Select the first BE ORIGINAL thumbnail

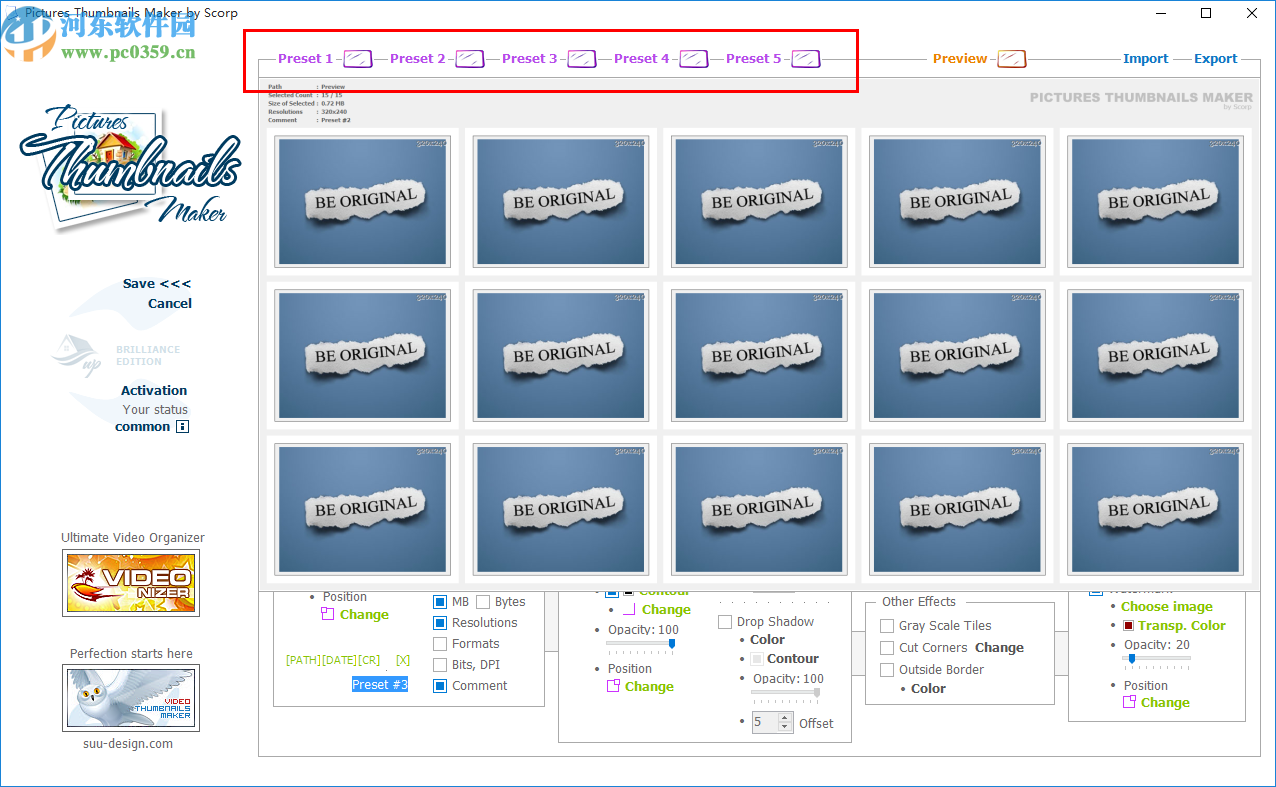coord(363,201)
